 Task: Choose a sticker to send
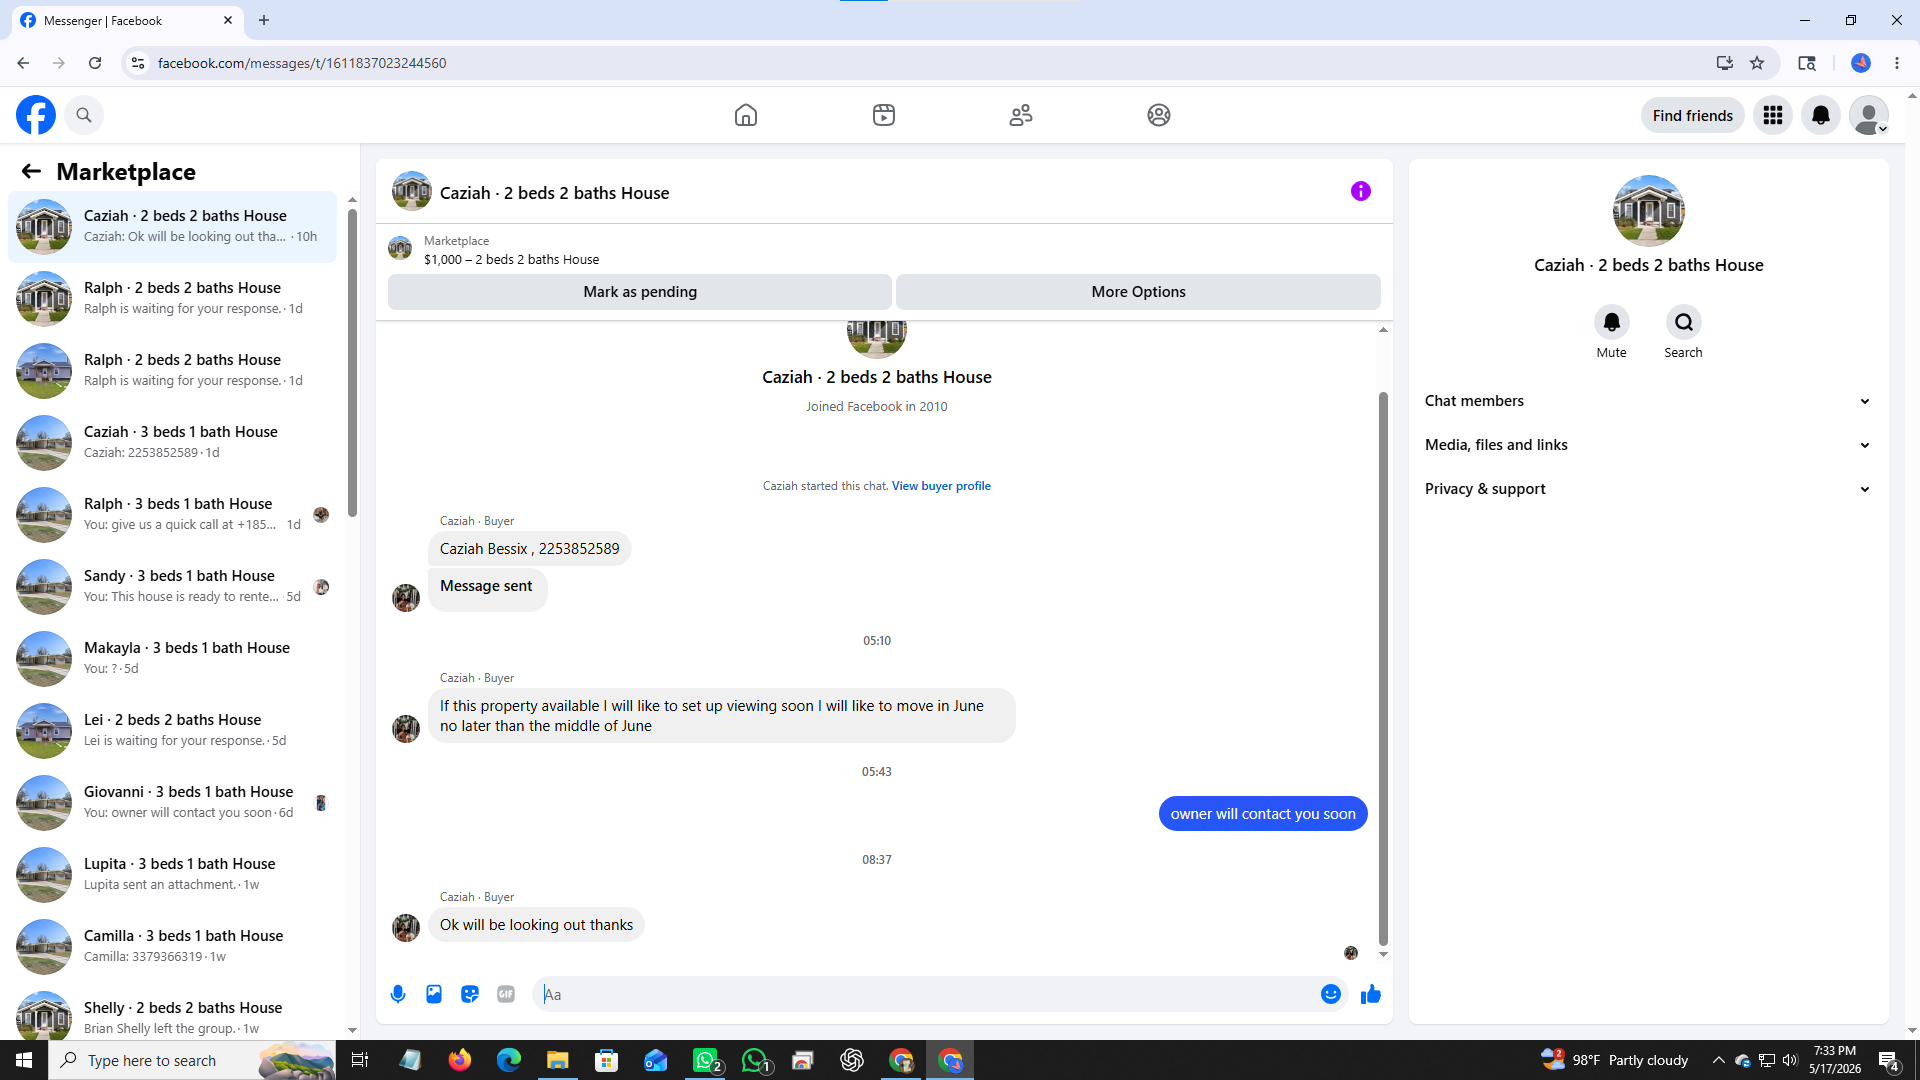pyautogui.click(x=470, y=994)
